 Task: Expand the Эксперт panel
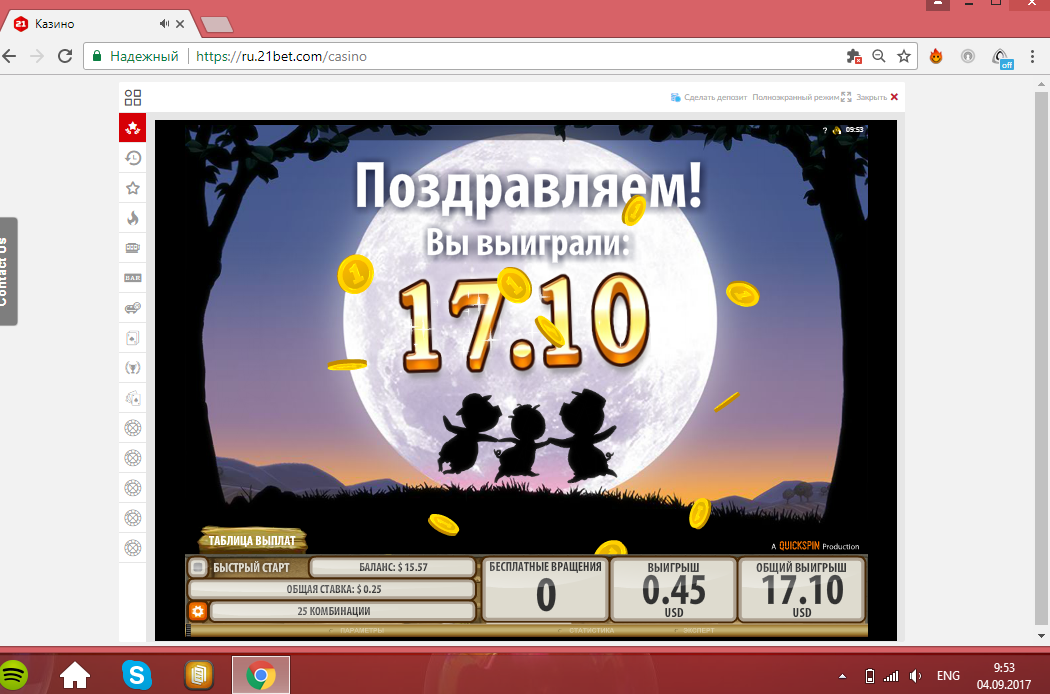coord(695,630)
